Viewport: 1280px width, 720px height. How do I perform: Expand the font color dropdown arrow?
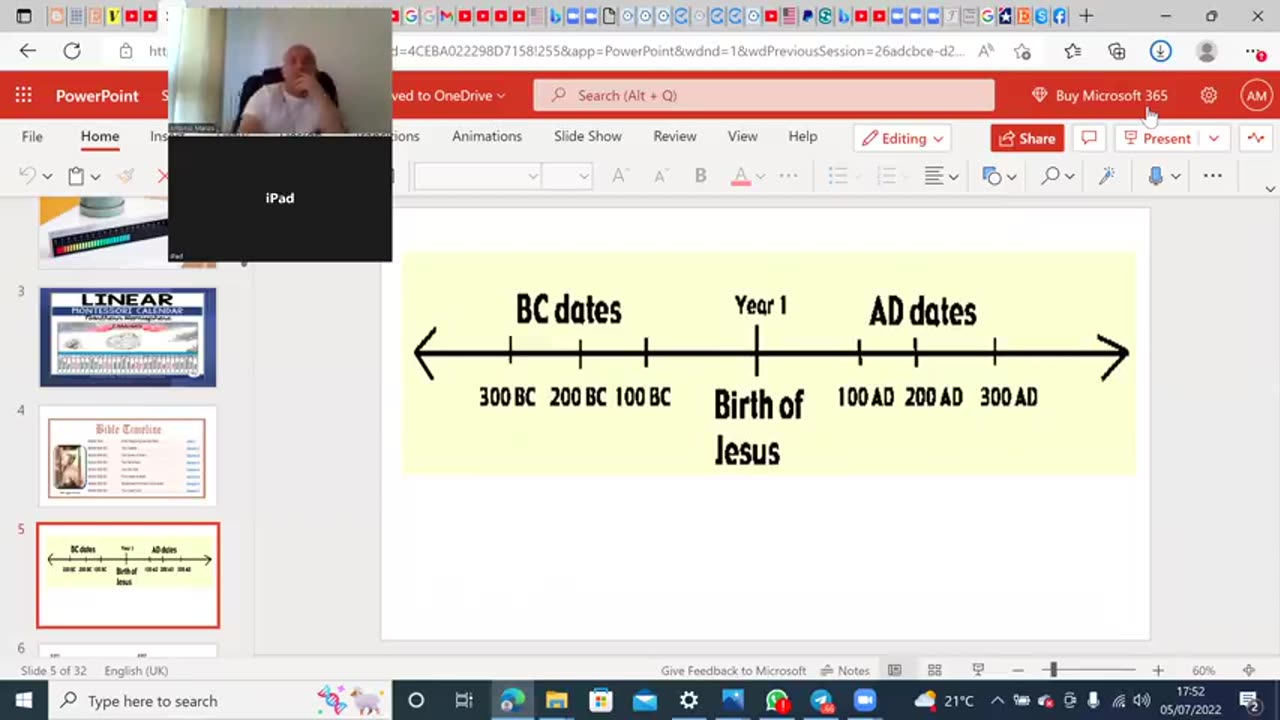(x=760, y=176)
